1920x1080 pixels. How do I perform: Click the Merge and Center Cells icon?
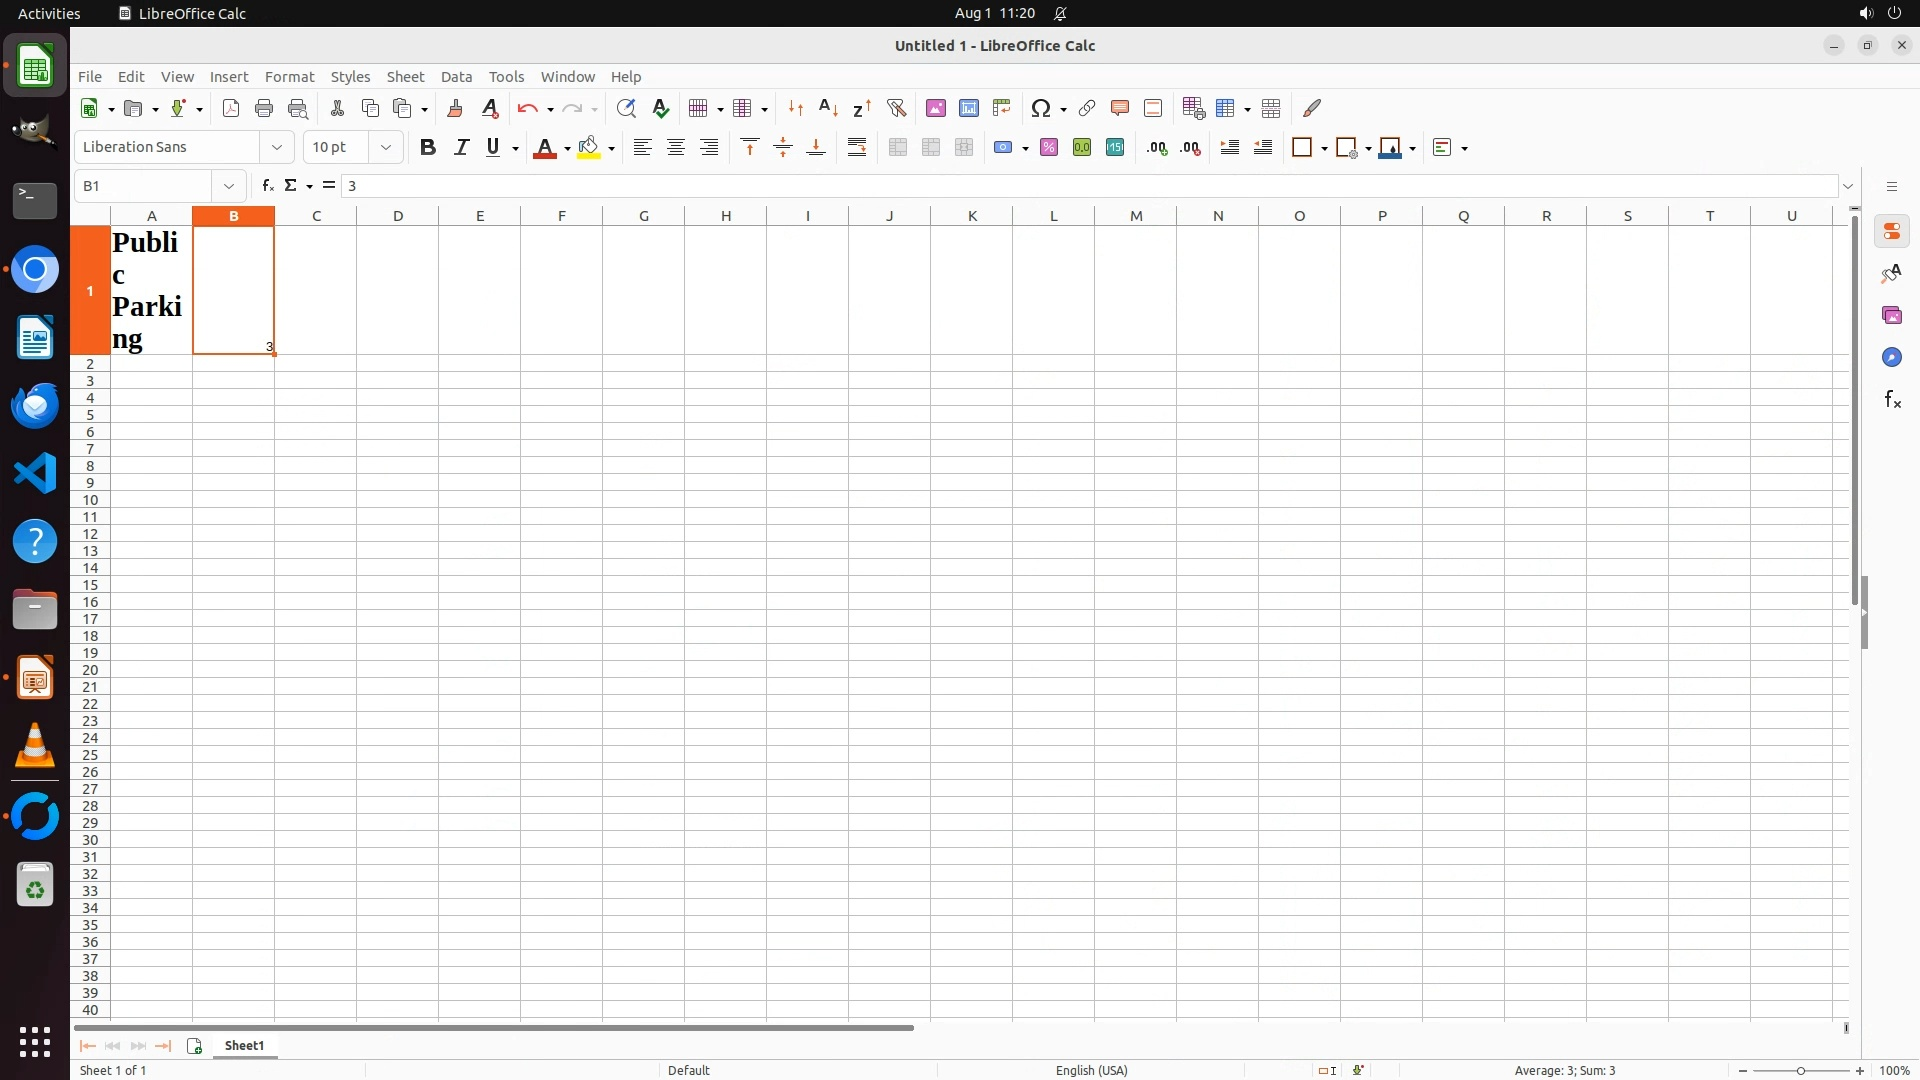898,148
